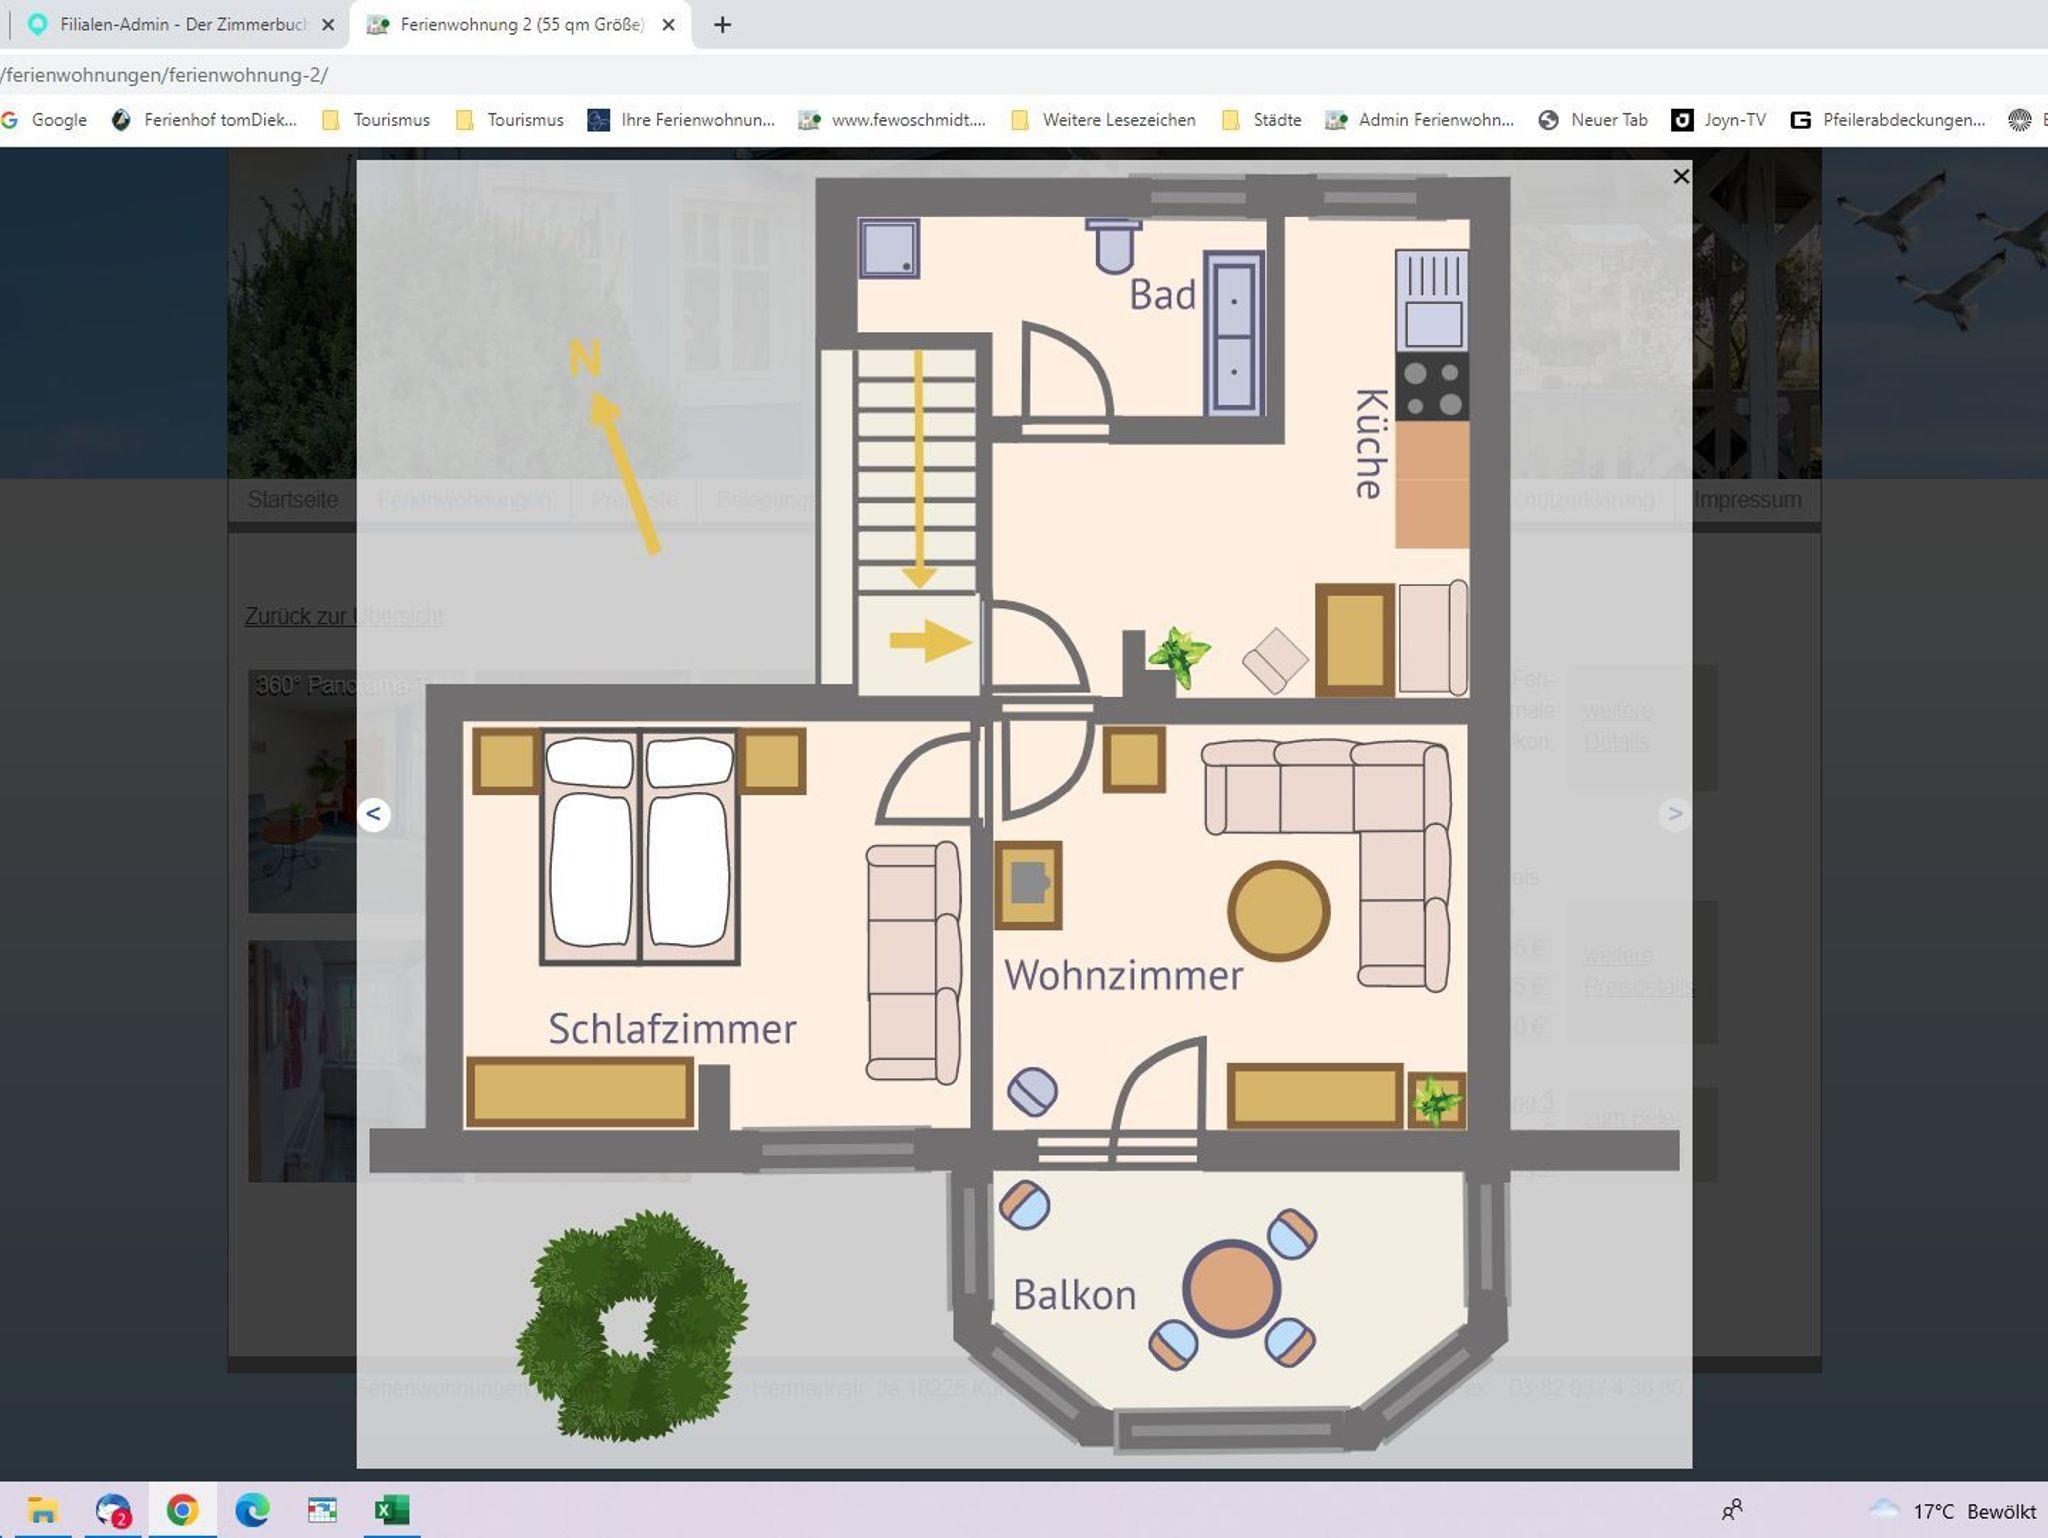Click the Admin Ferienwohn... bookmark
This screenshot has height=1538, width=2048.
click(1420, 120)
